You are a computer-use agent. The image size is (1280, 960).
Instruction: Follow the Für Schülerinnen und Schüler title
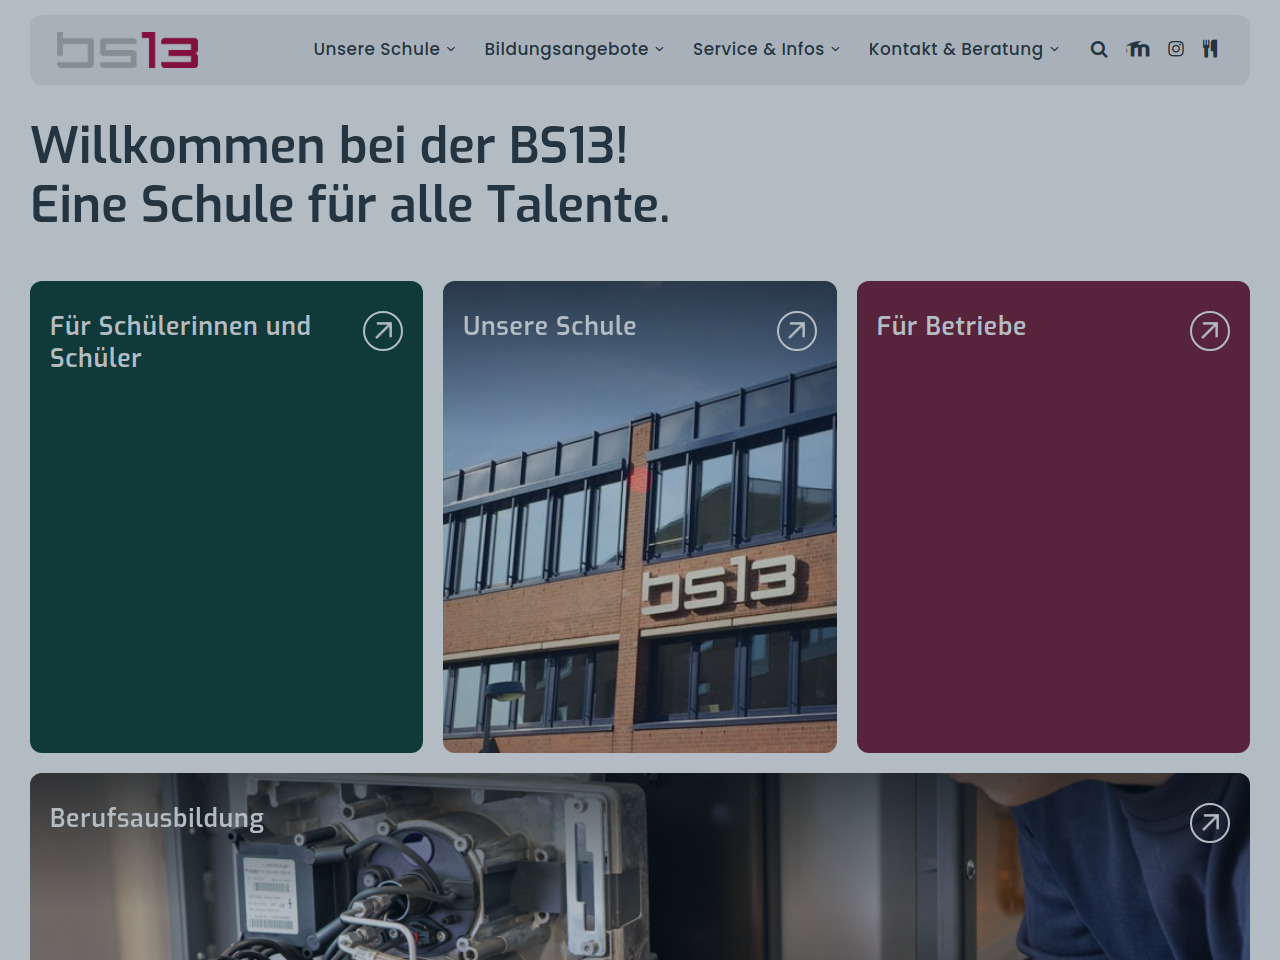click(180, 342)
